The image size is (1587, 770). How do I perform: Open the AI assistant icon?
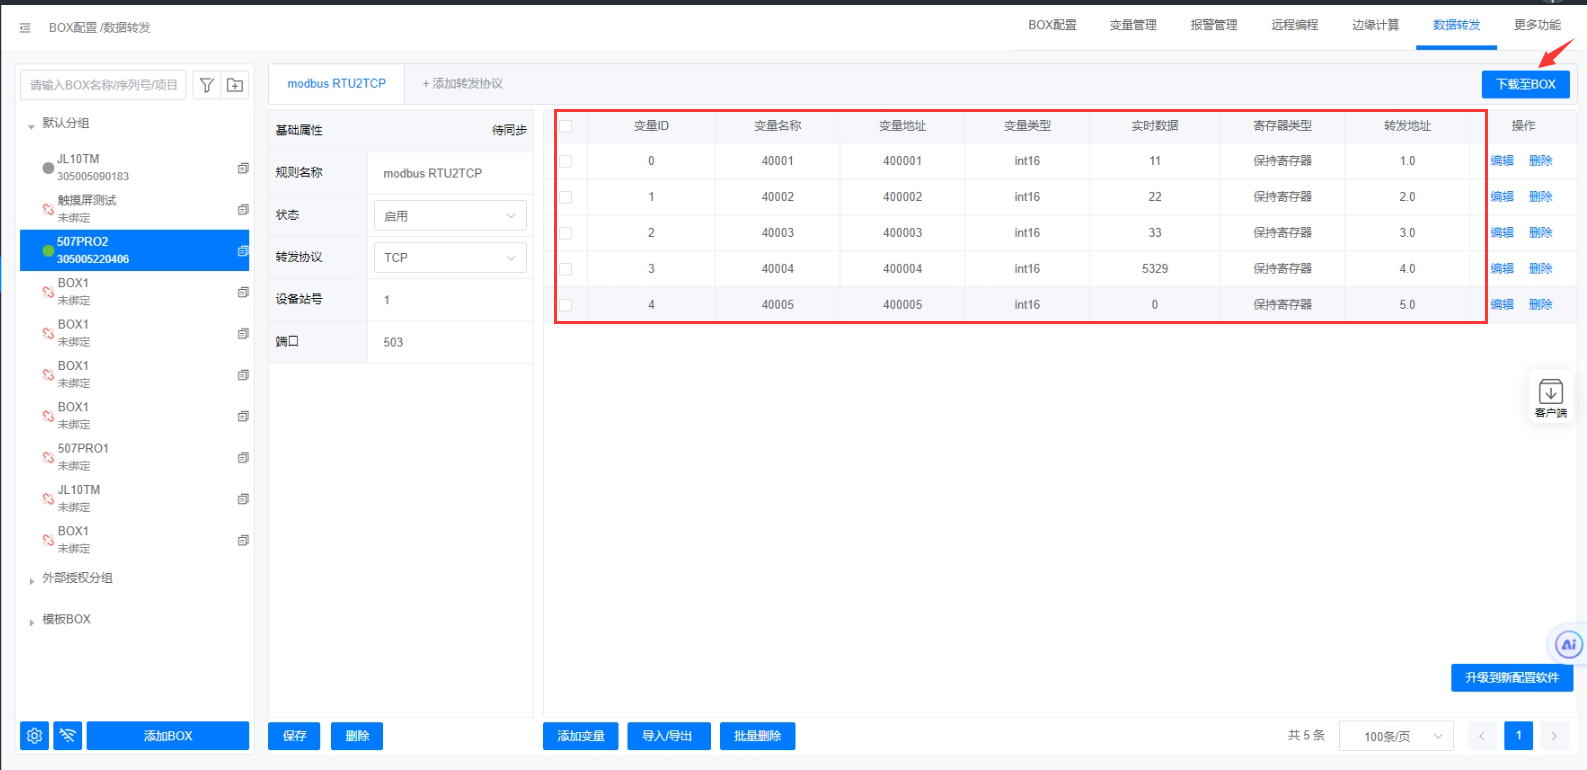pyautogui.click(x=1568, y=645)
